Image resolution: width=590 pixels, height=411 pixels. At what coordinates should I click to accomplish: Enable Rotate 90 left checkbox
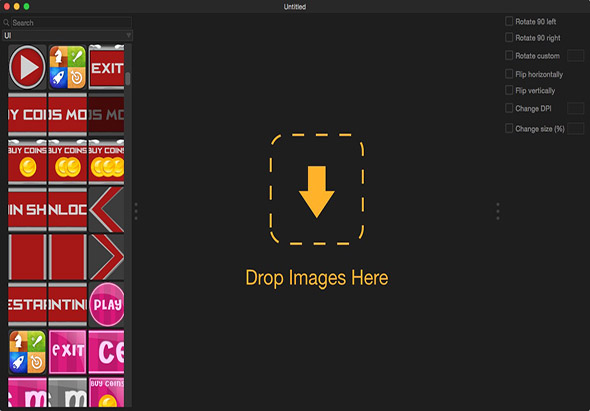tap(509, 21)
